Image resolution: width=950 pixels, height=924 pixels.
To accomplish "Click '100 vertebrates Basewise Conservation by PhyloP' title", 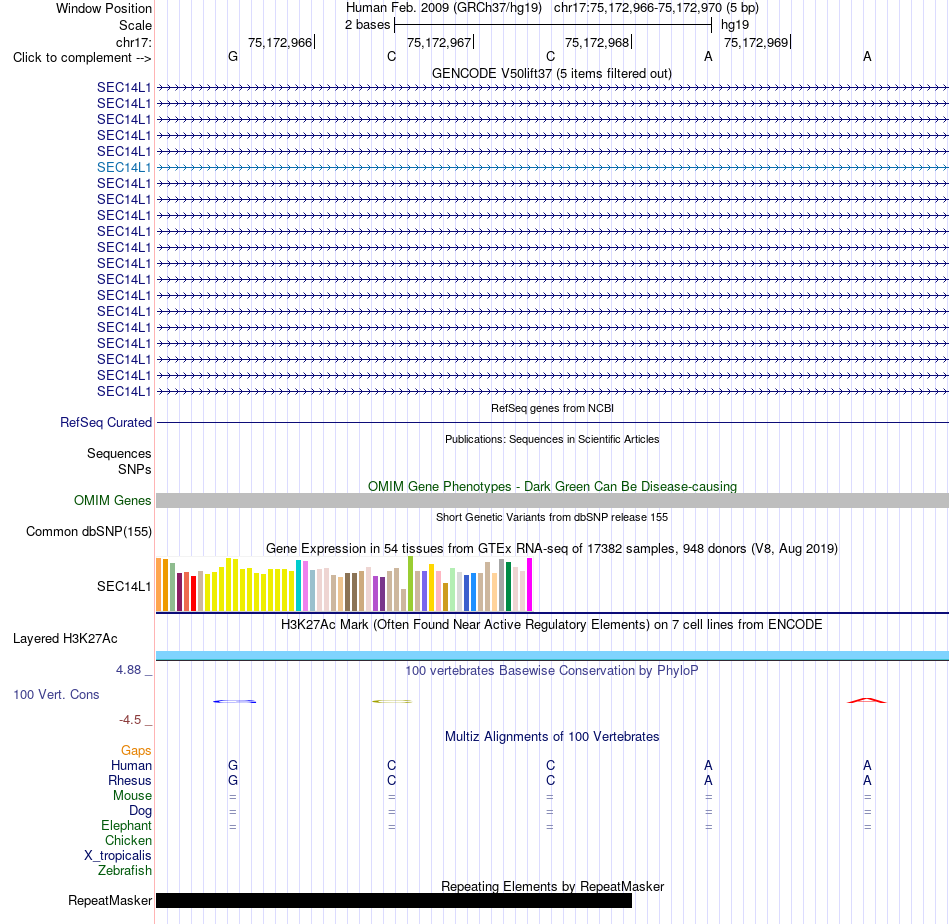I will tap(552, 671).
